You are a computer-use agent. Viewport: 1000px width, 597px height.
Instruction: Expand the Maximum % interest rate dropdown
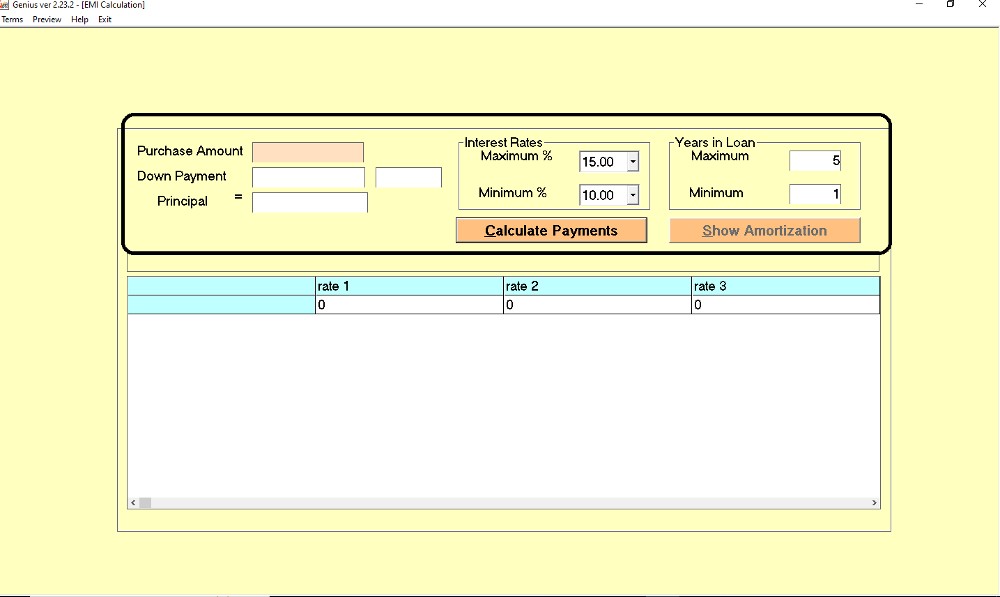pyautogui.click(x=632, y=162)
